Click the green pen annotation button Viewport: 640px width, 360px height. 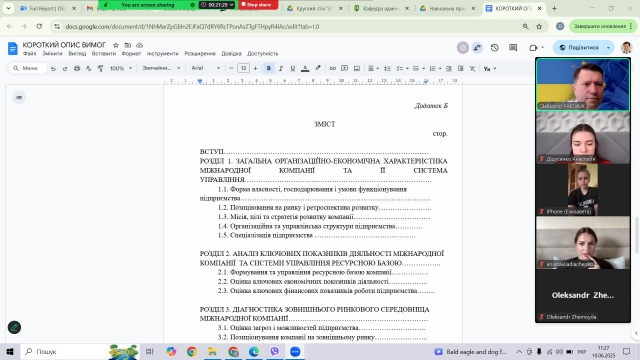pyautogui.click(x=14, y=327)
